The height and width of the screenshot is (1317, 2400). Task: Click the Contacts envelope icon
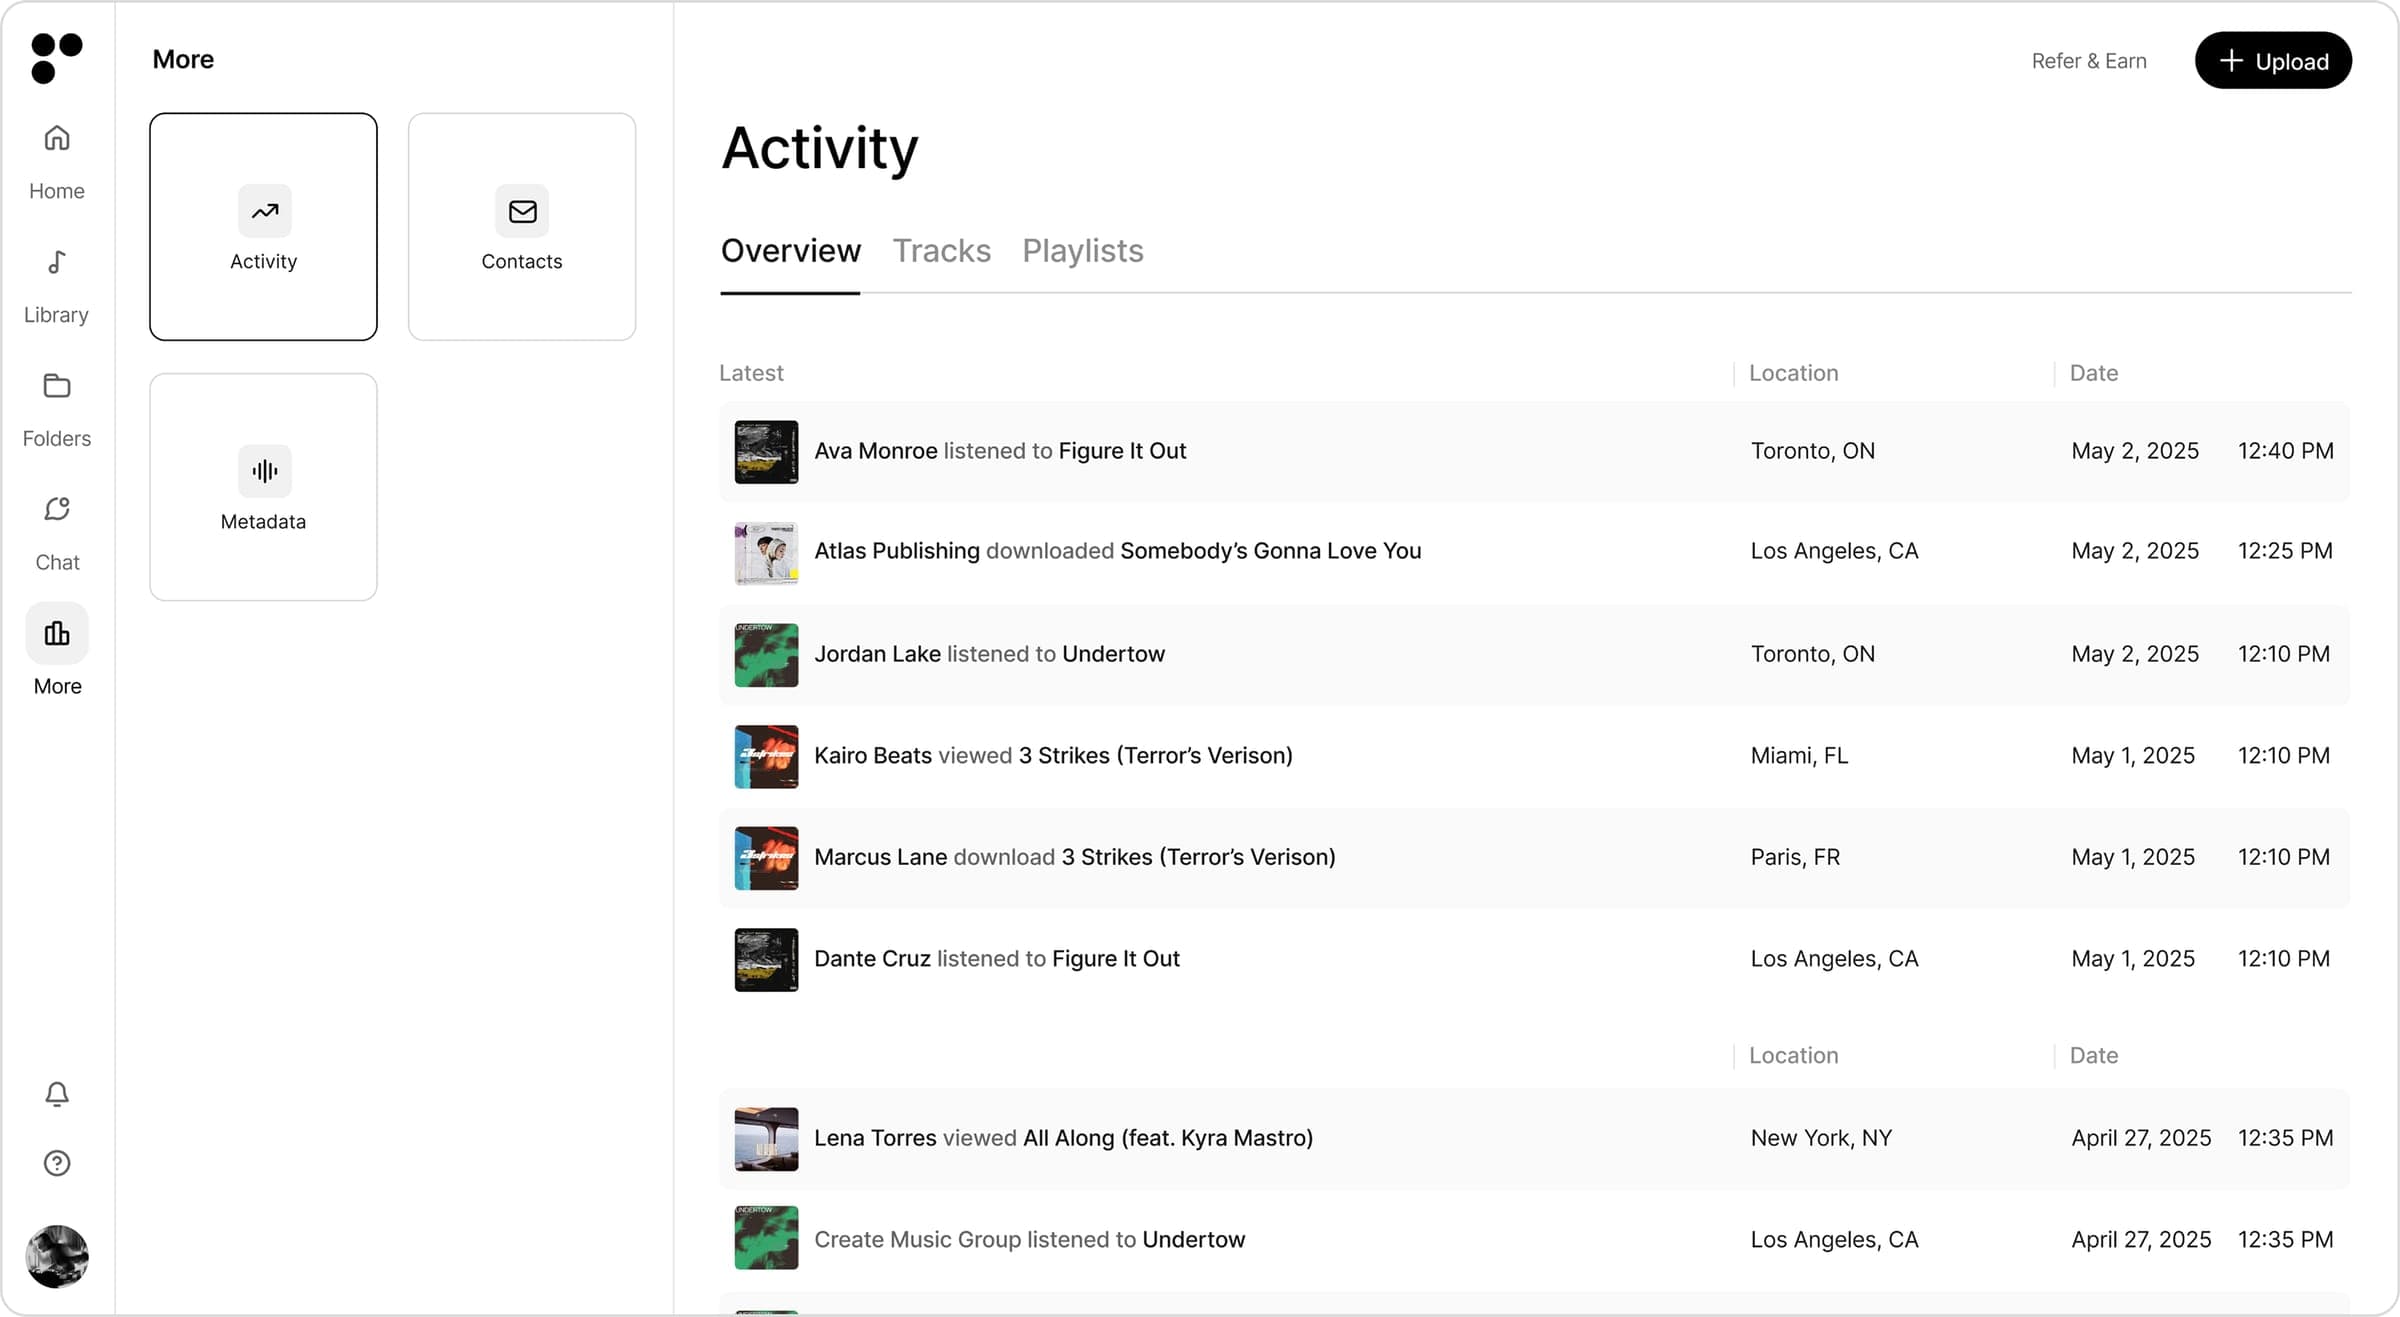(522, 211)
